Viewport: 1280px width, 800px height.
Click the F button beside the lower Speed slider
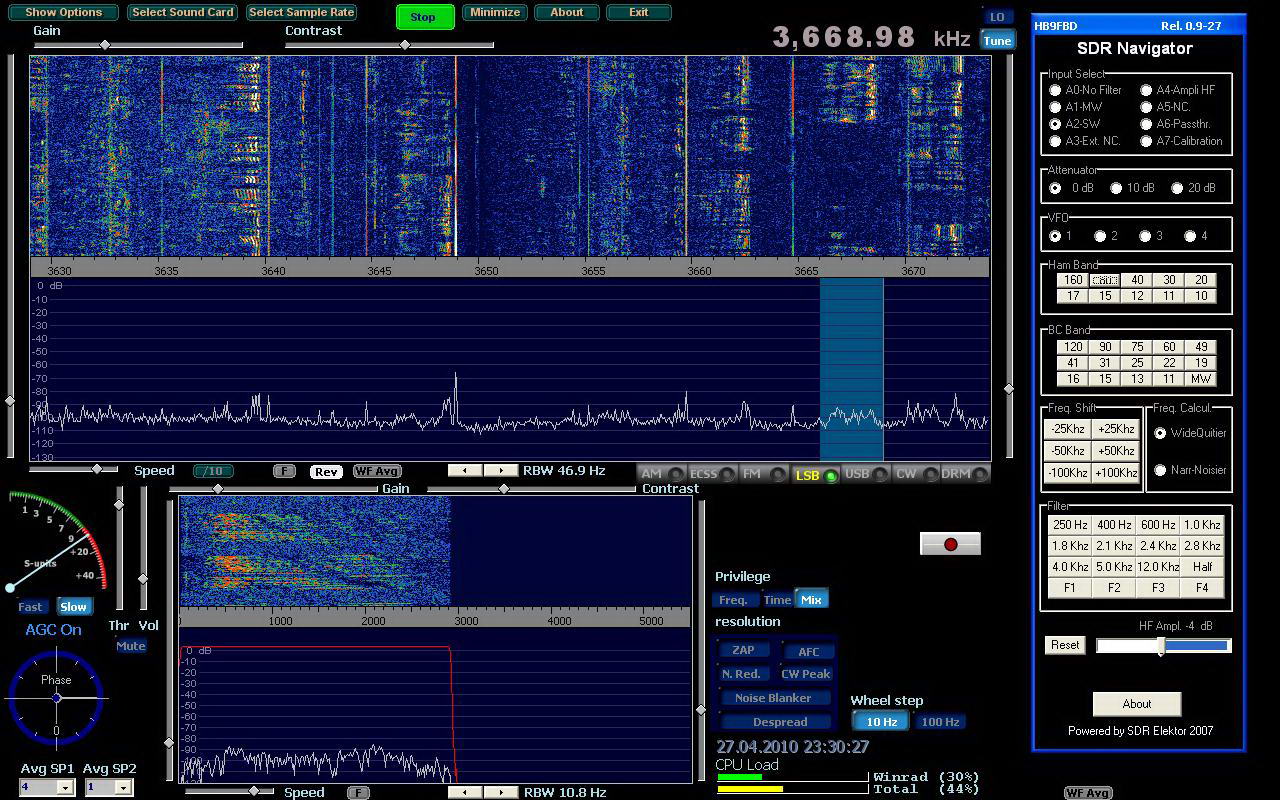358,793
